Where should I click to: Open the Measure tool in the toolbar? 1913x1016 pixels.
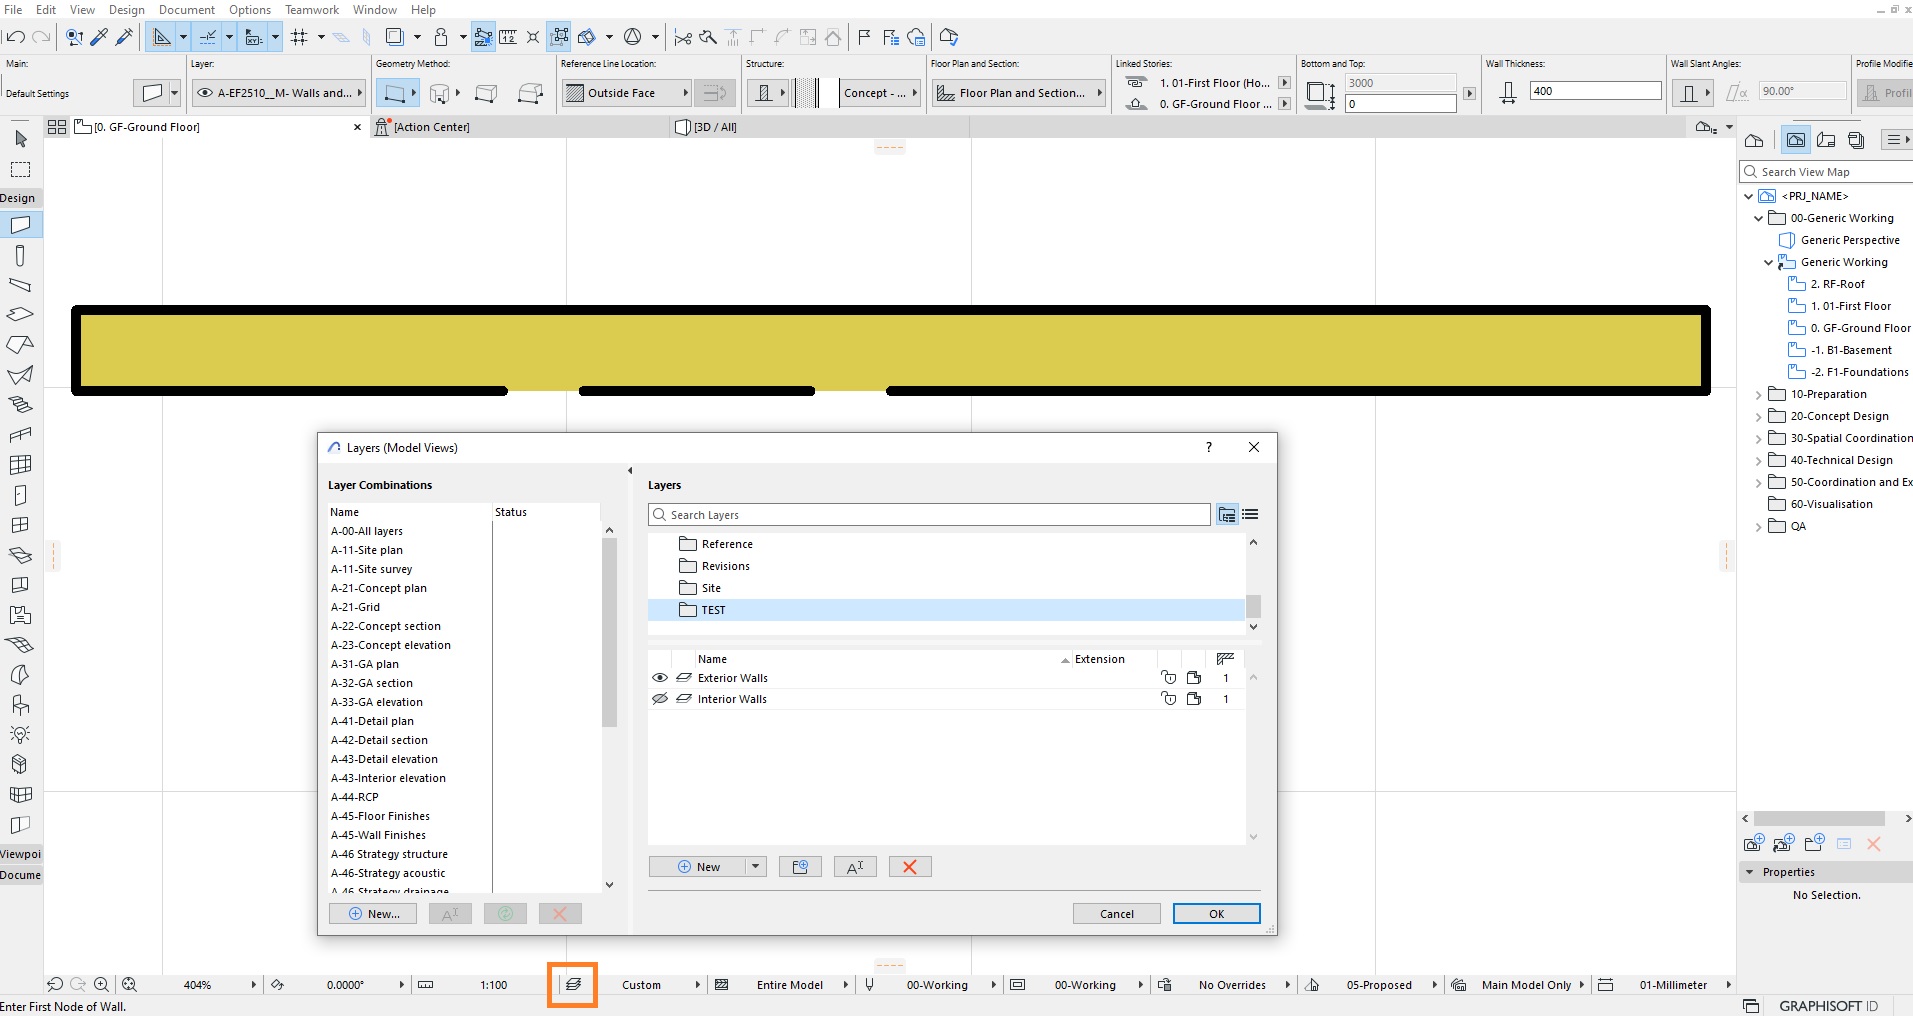click(x=508, y=37)
